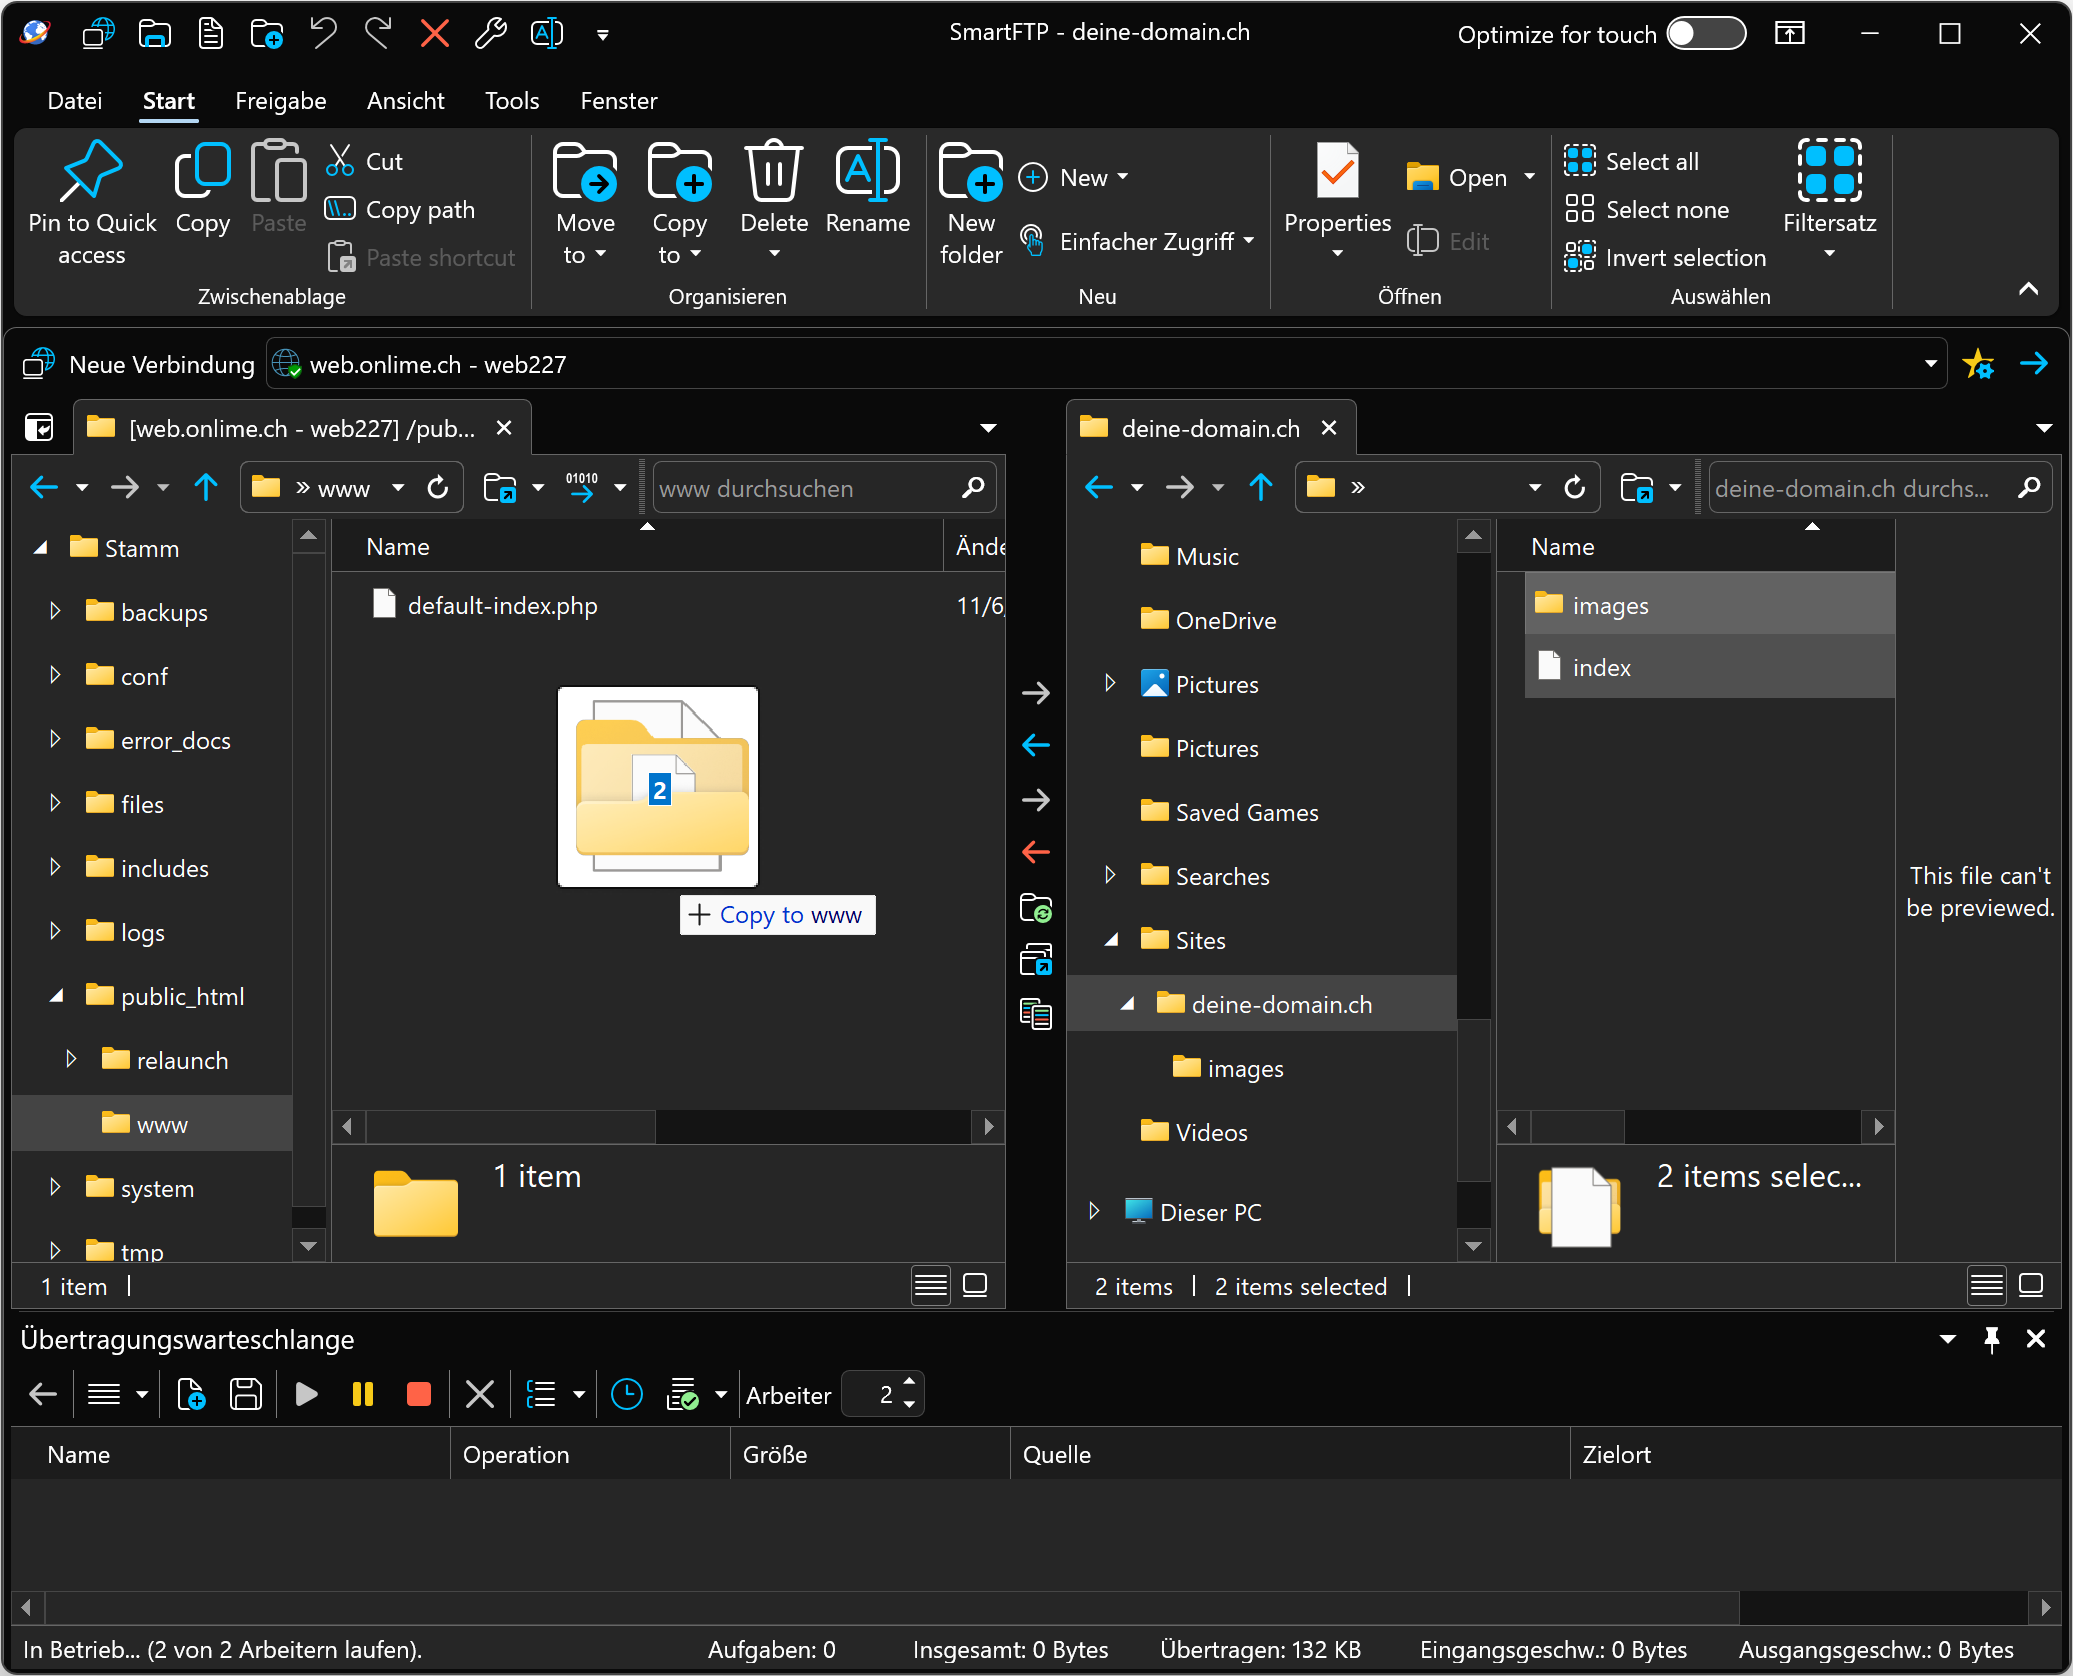Collapse the public_html tree node
The width and height of the screenshot is (2073, 1676).
pos(57,996)
